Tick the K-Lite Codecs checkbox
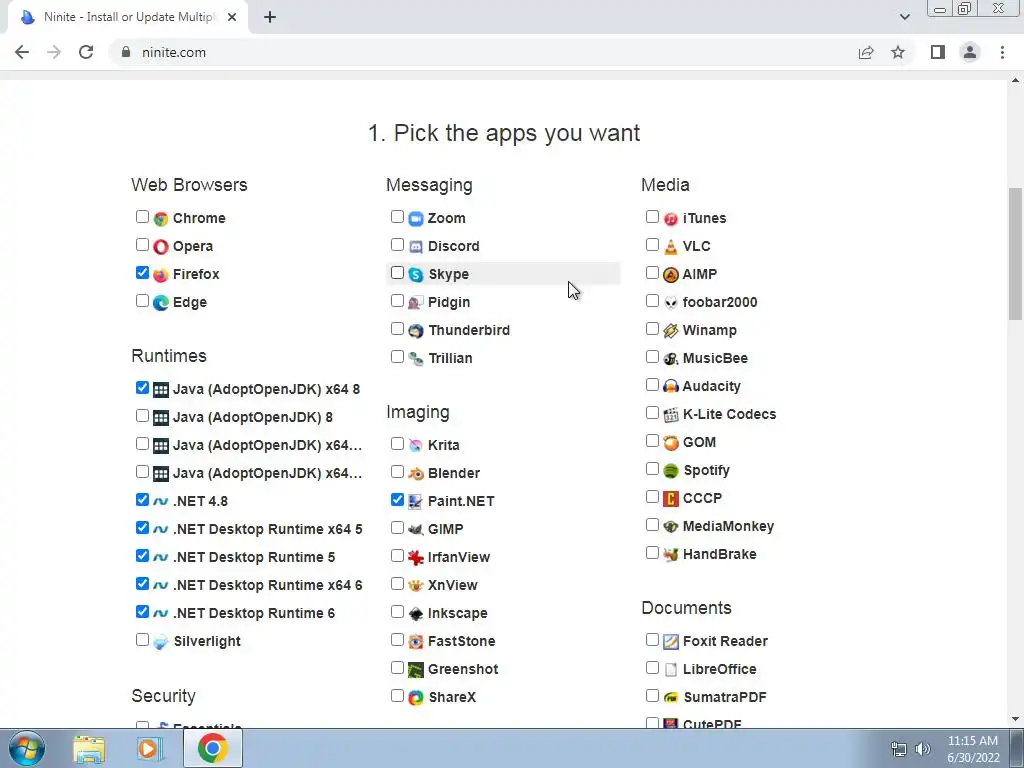Image resolution: width=1024 pixels, height=768 pixels. [652, 413]
